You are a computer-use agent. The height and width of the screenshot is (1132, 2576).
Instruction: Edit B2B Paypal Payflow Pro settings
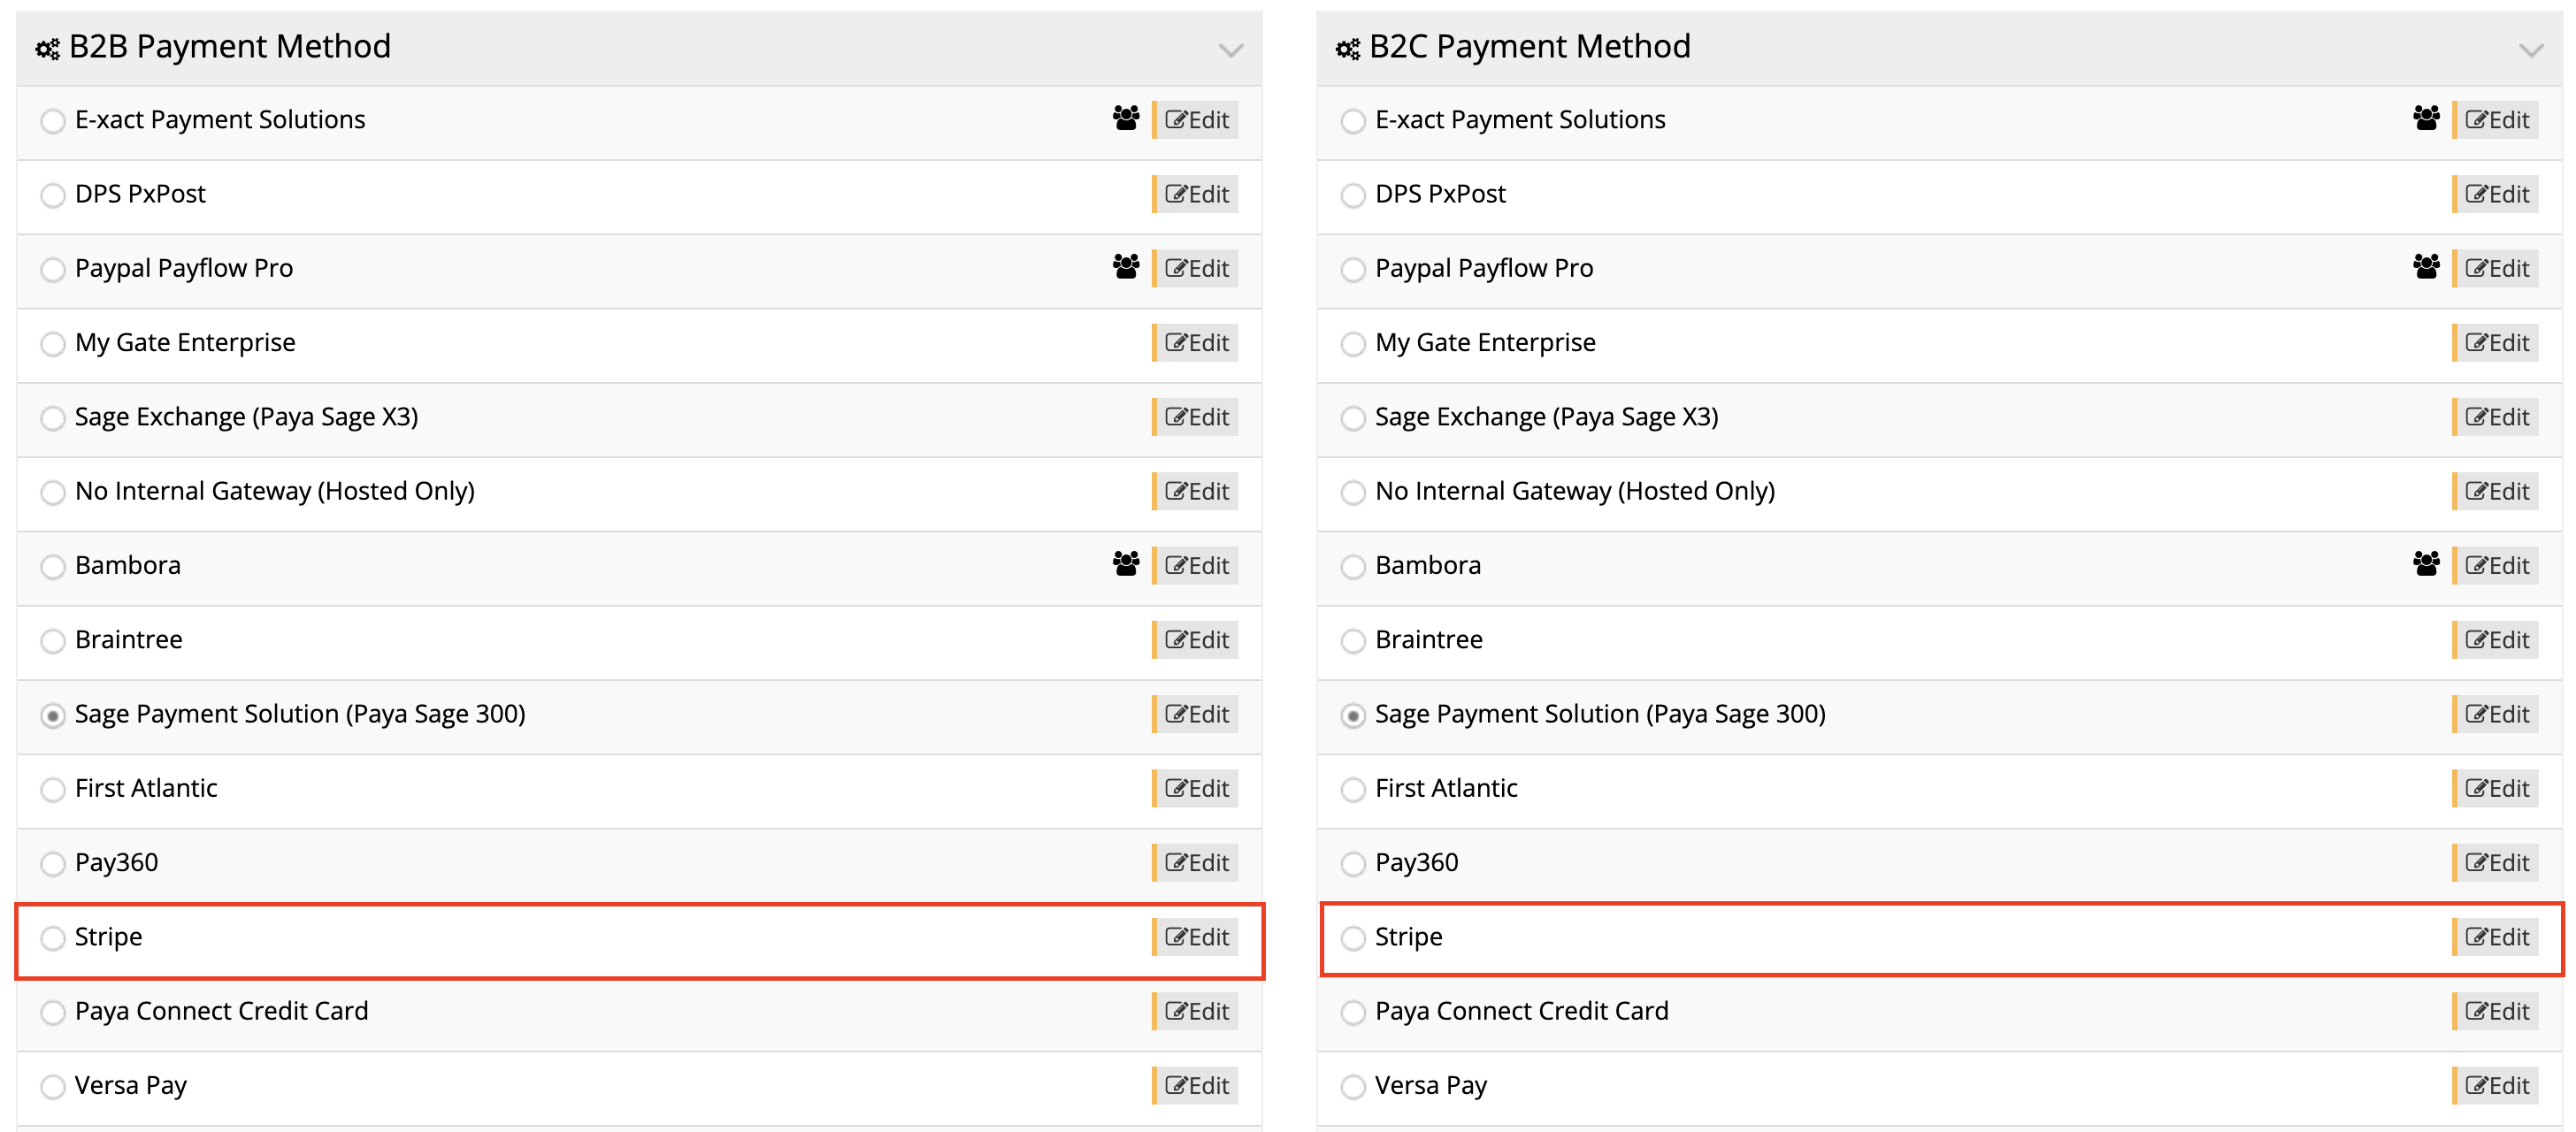click(1196, 268)
